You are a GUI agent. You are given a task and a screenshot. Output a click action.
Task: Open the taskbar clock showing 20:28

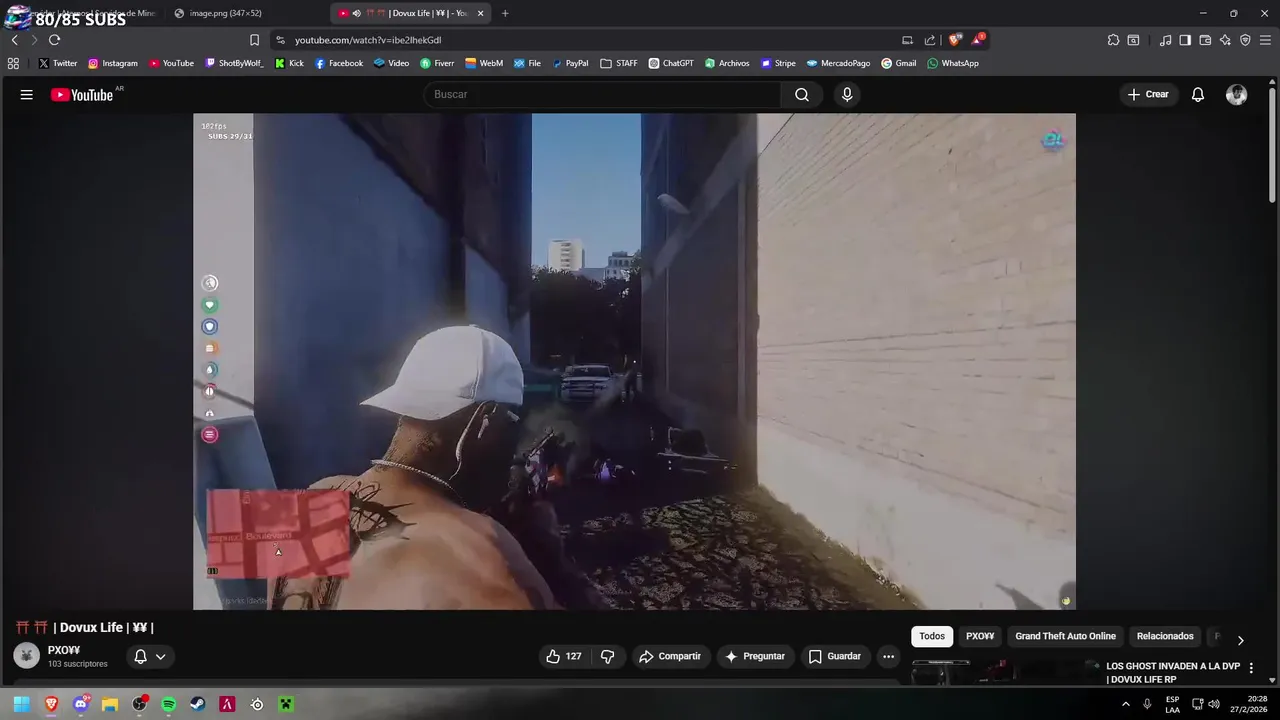1248,704
